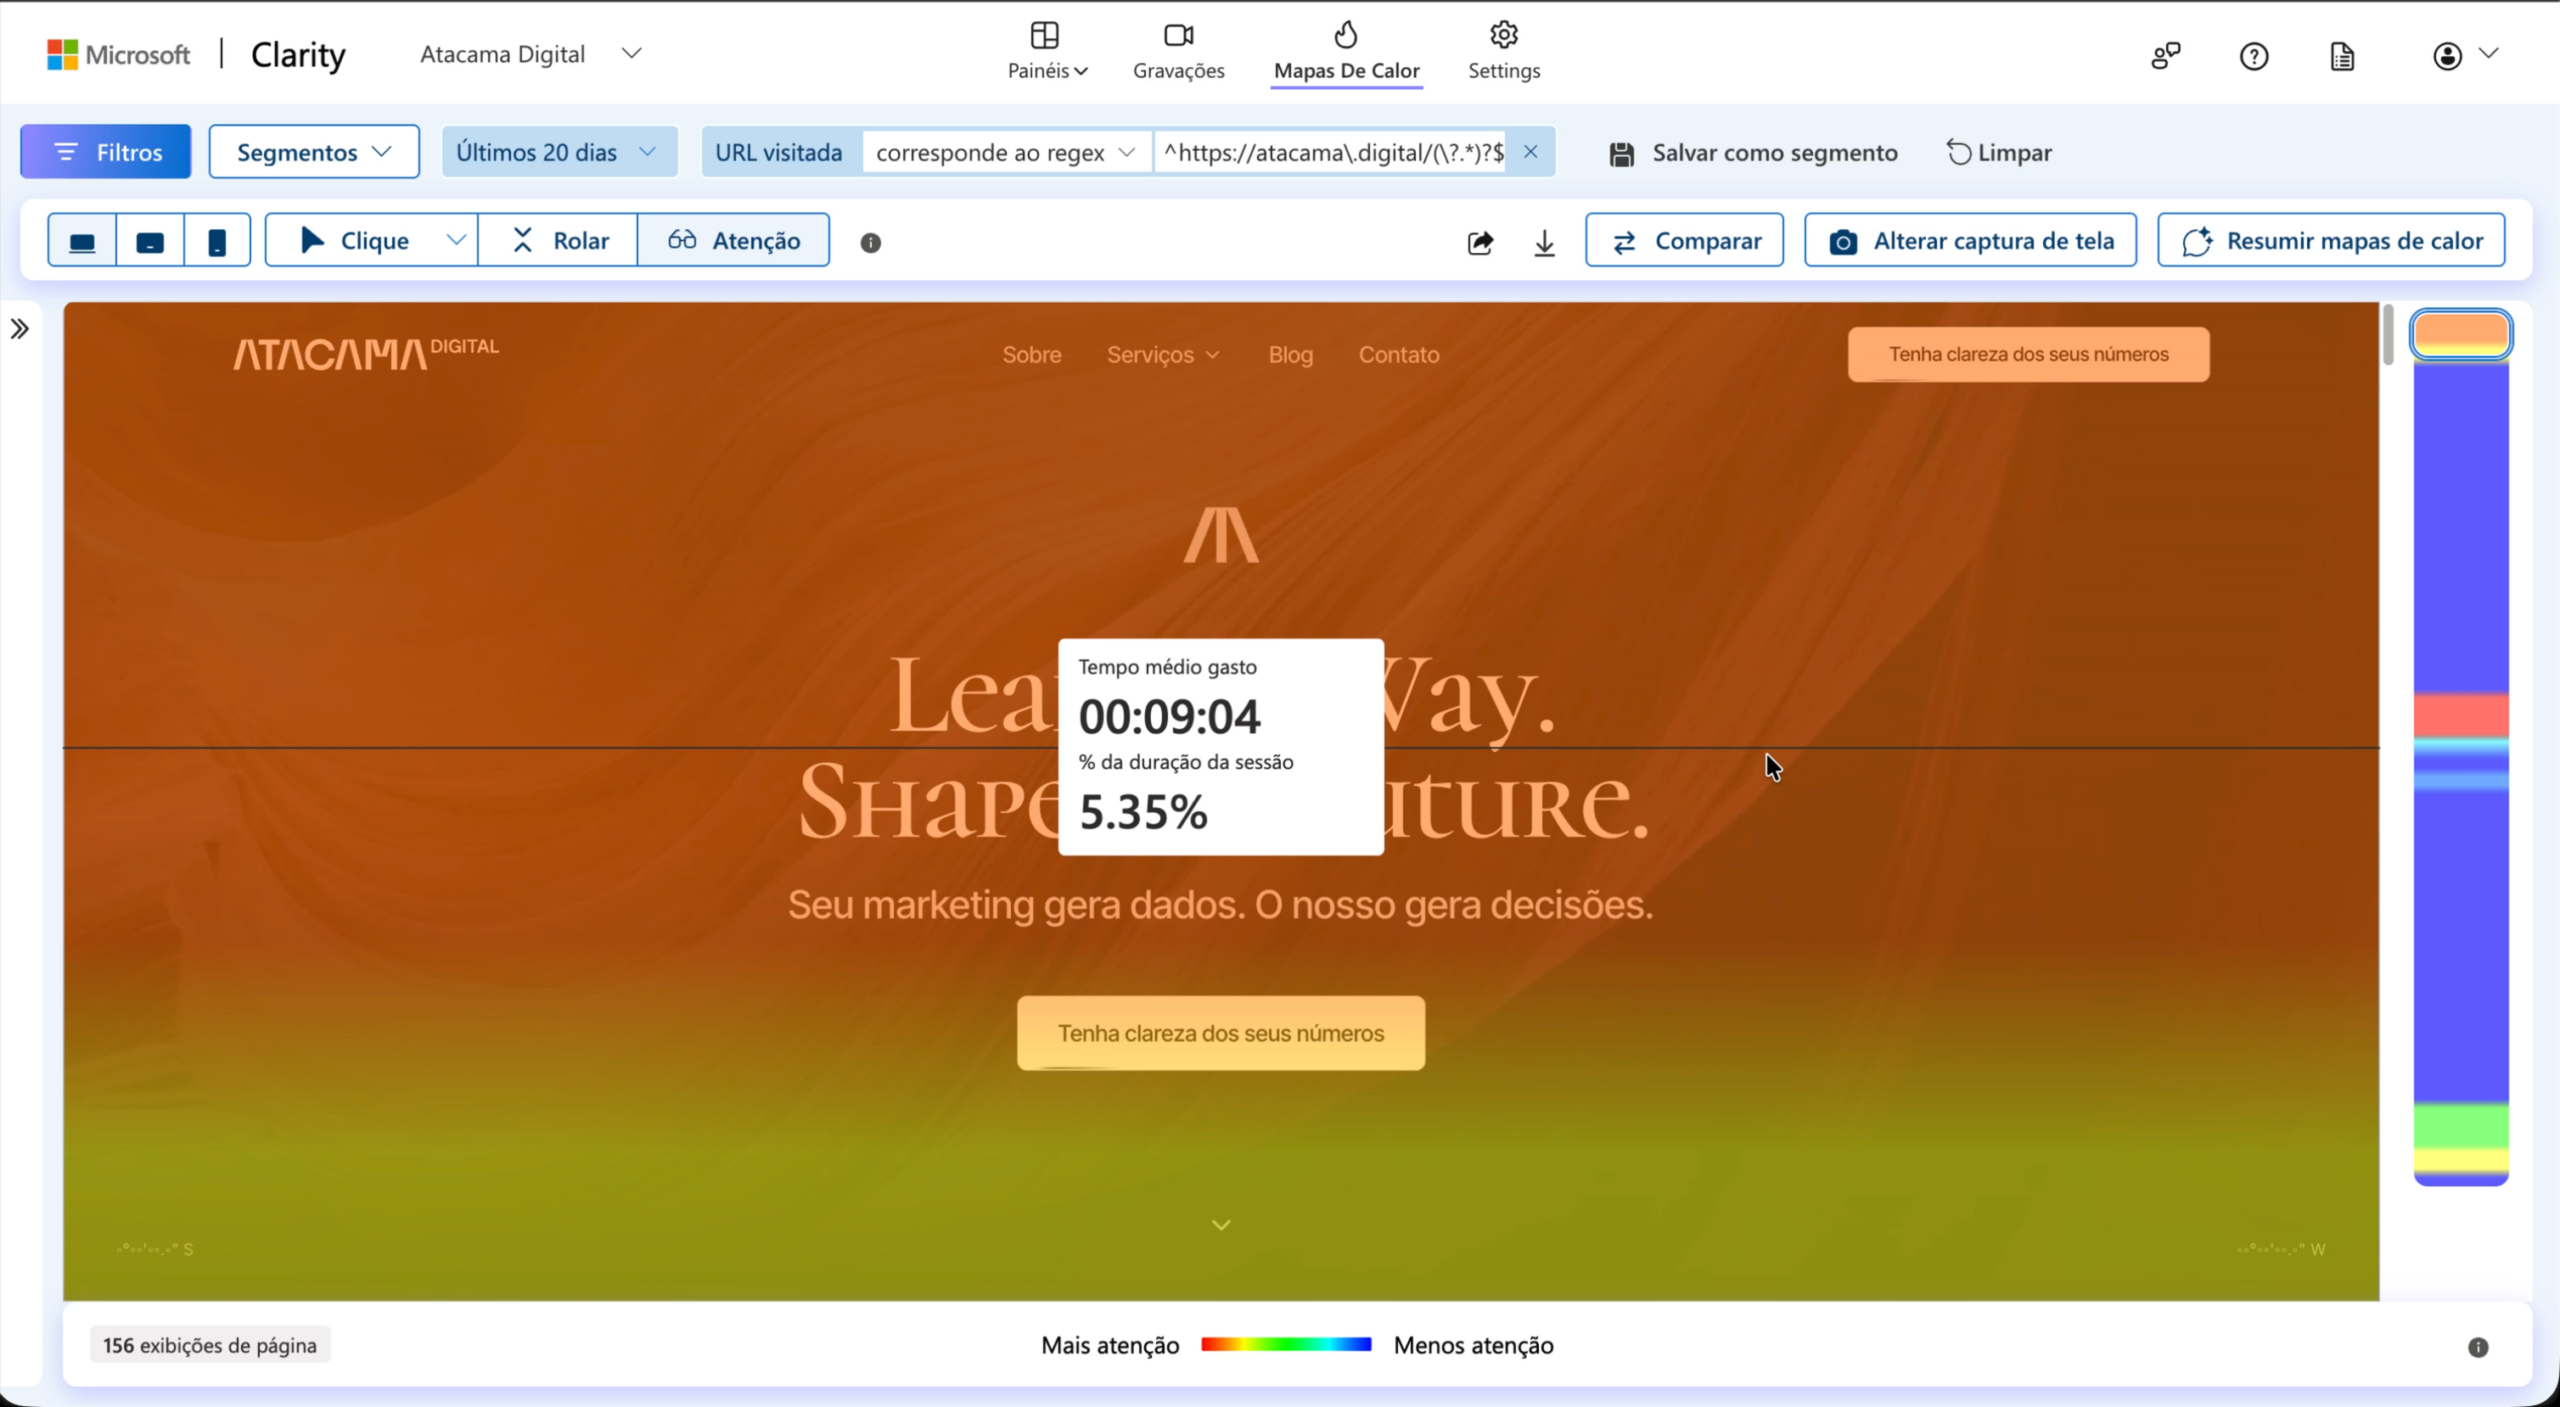Open the Filtros panel
Viewport: 2560px width, 1407px height.
pyautogui.click(x=106, y=152)
